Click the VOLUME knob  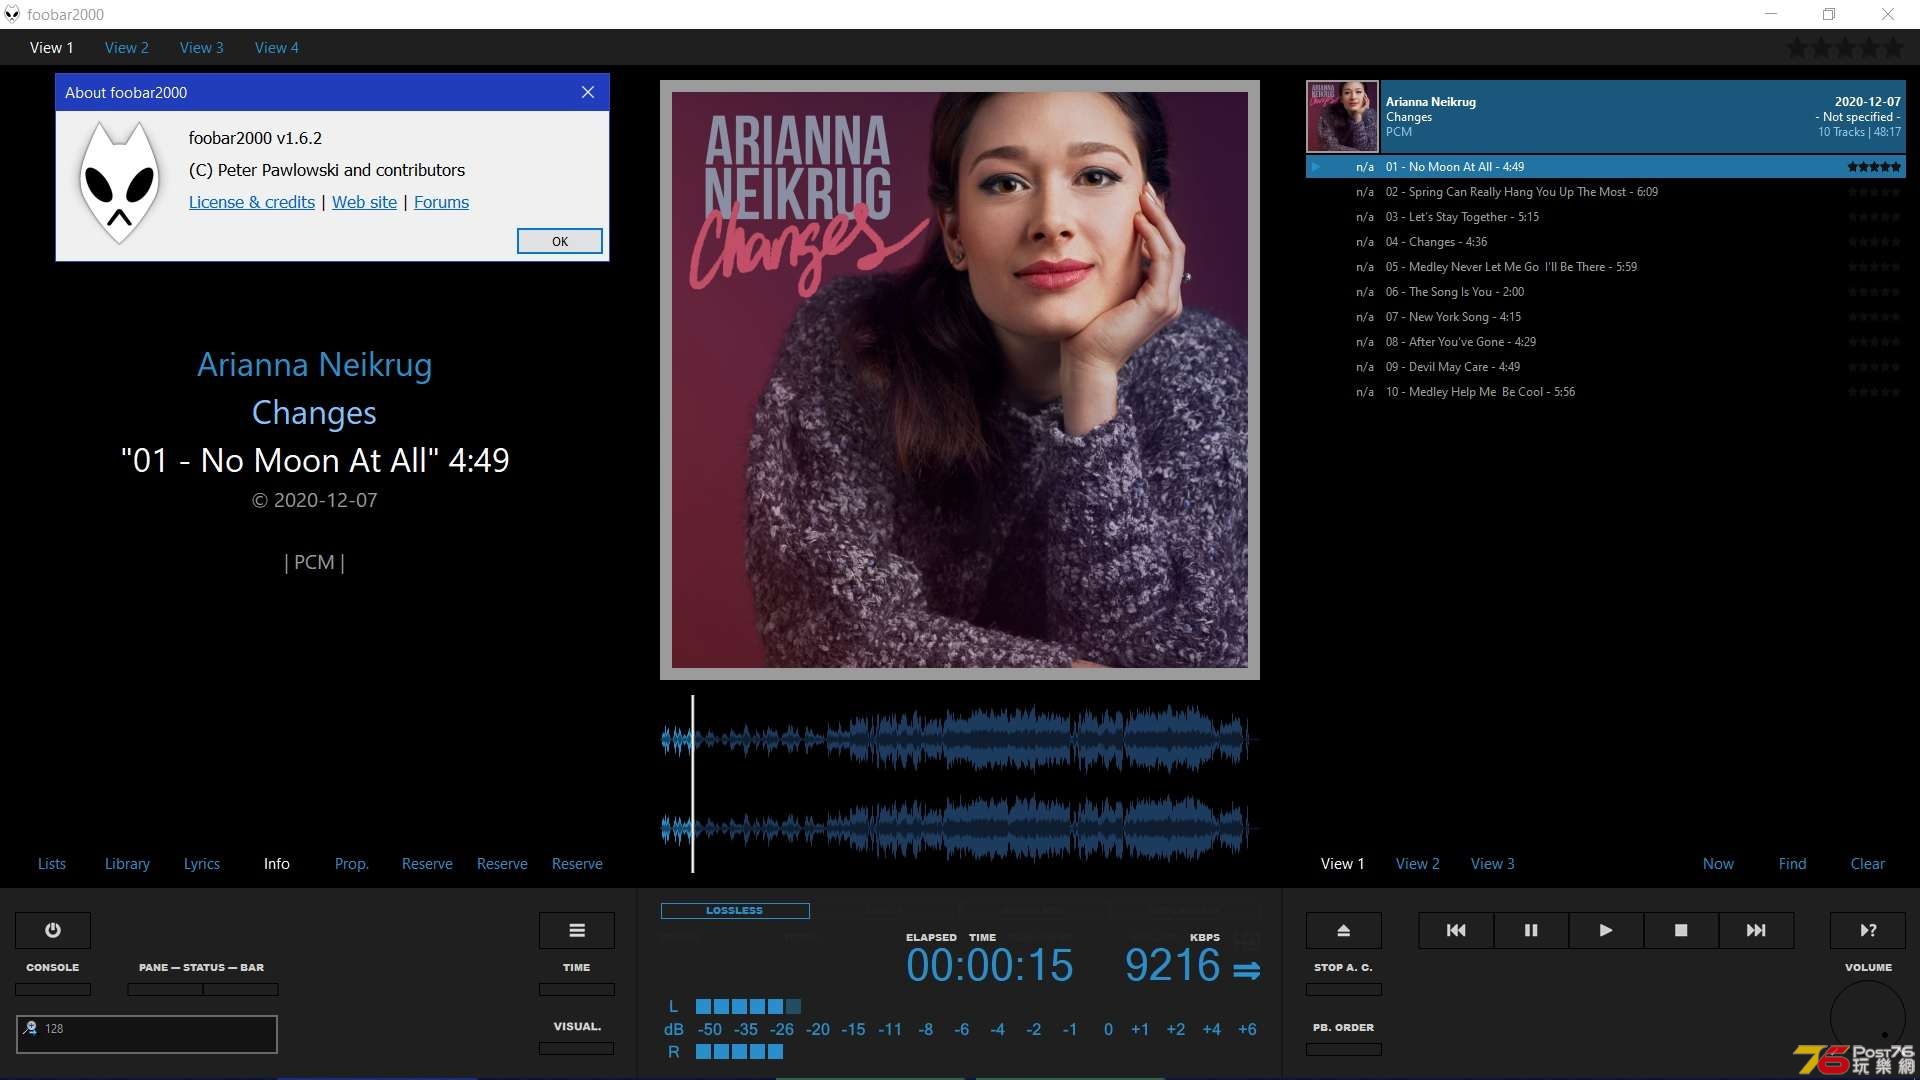coord(1868,1018)
